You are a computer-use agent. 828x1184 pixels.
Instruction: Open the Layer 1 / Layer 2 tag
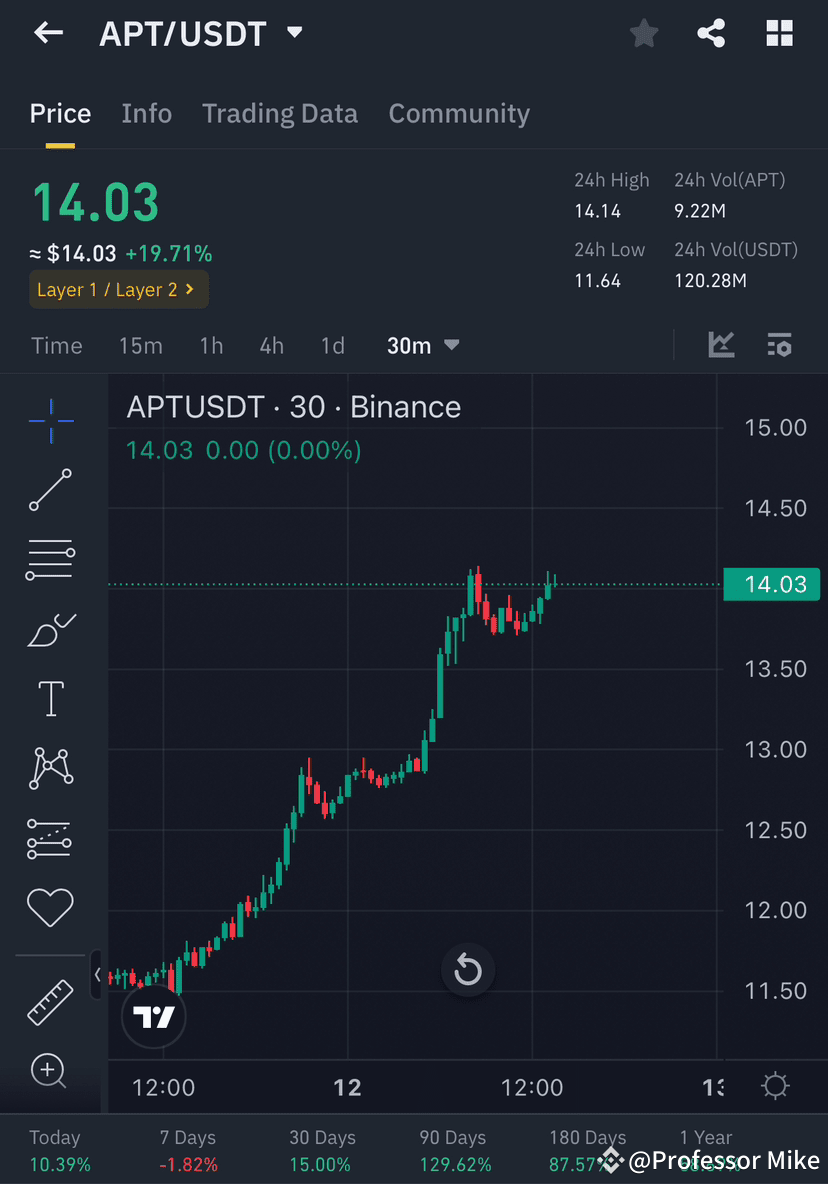click(x=118, y=289)
